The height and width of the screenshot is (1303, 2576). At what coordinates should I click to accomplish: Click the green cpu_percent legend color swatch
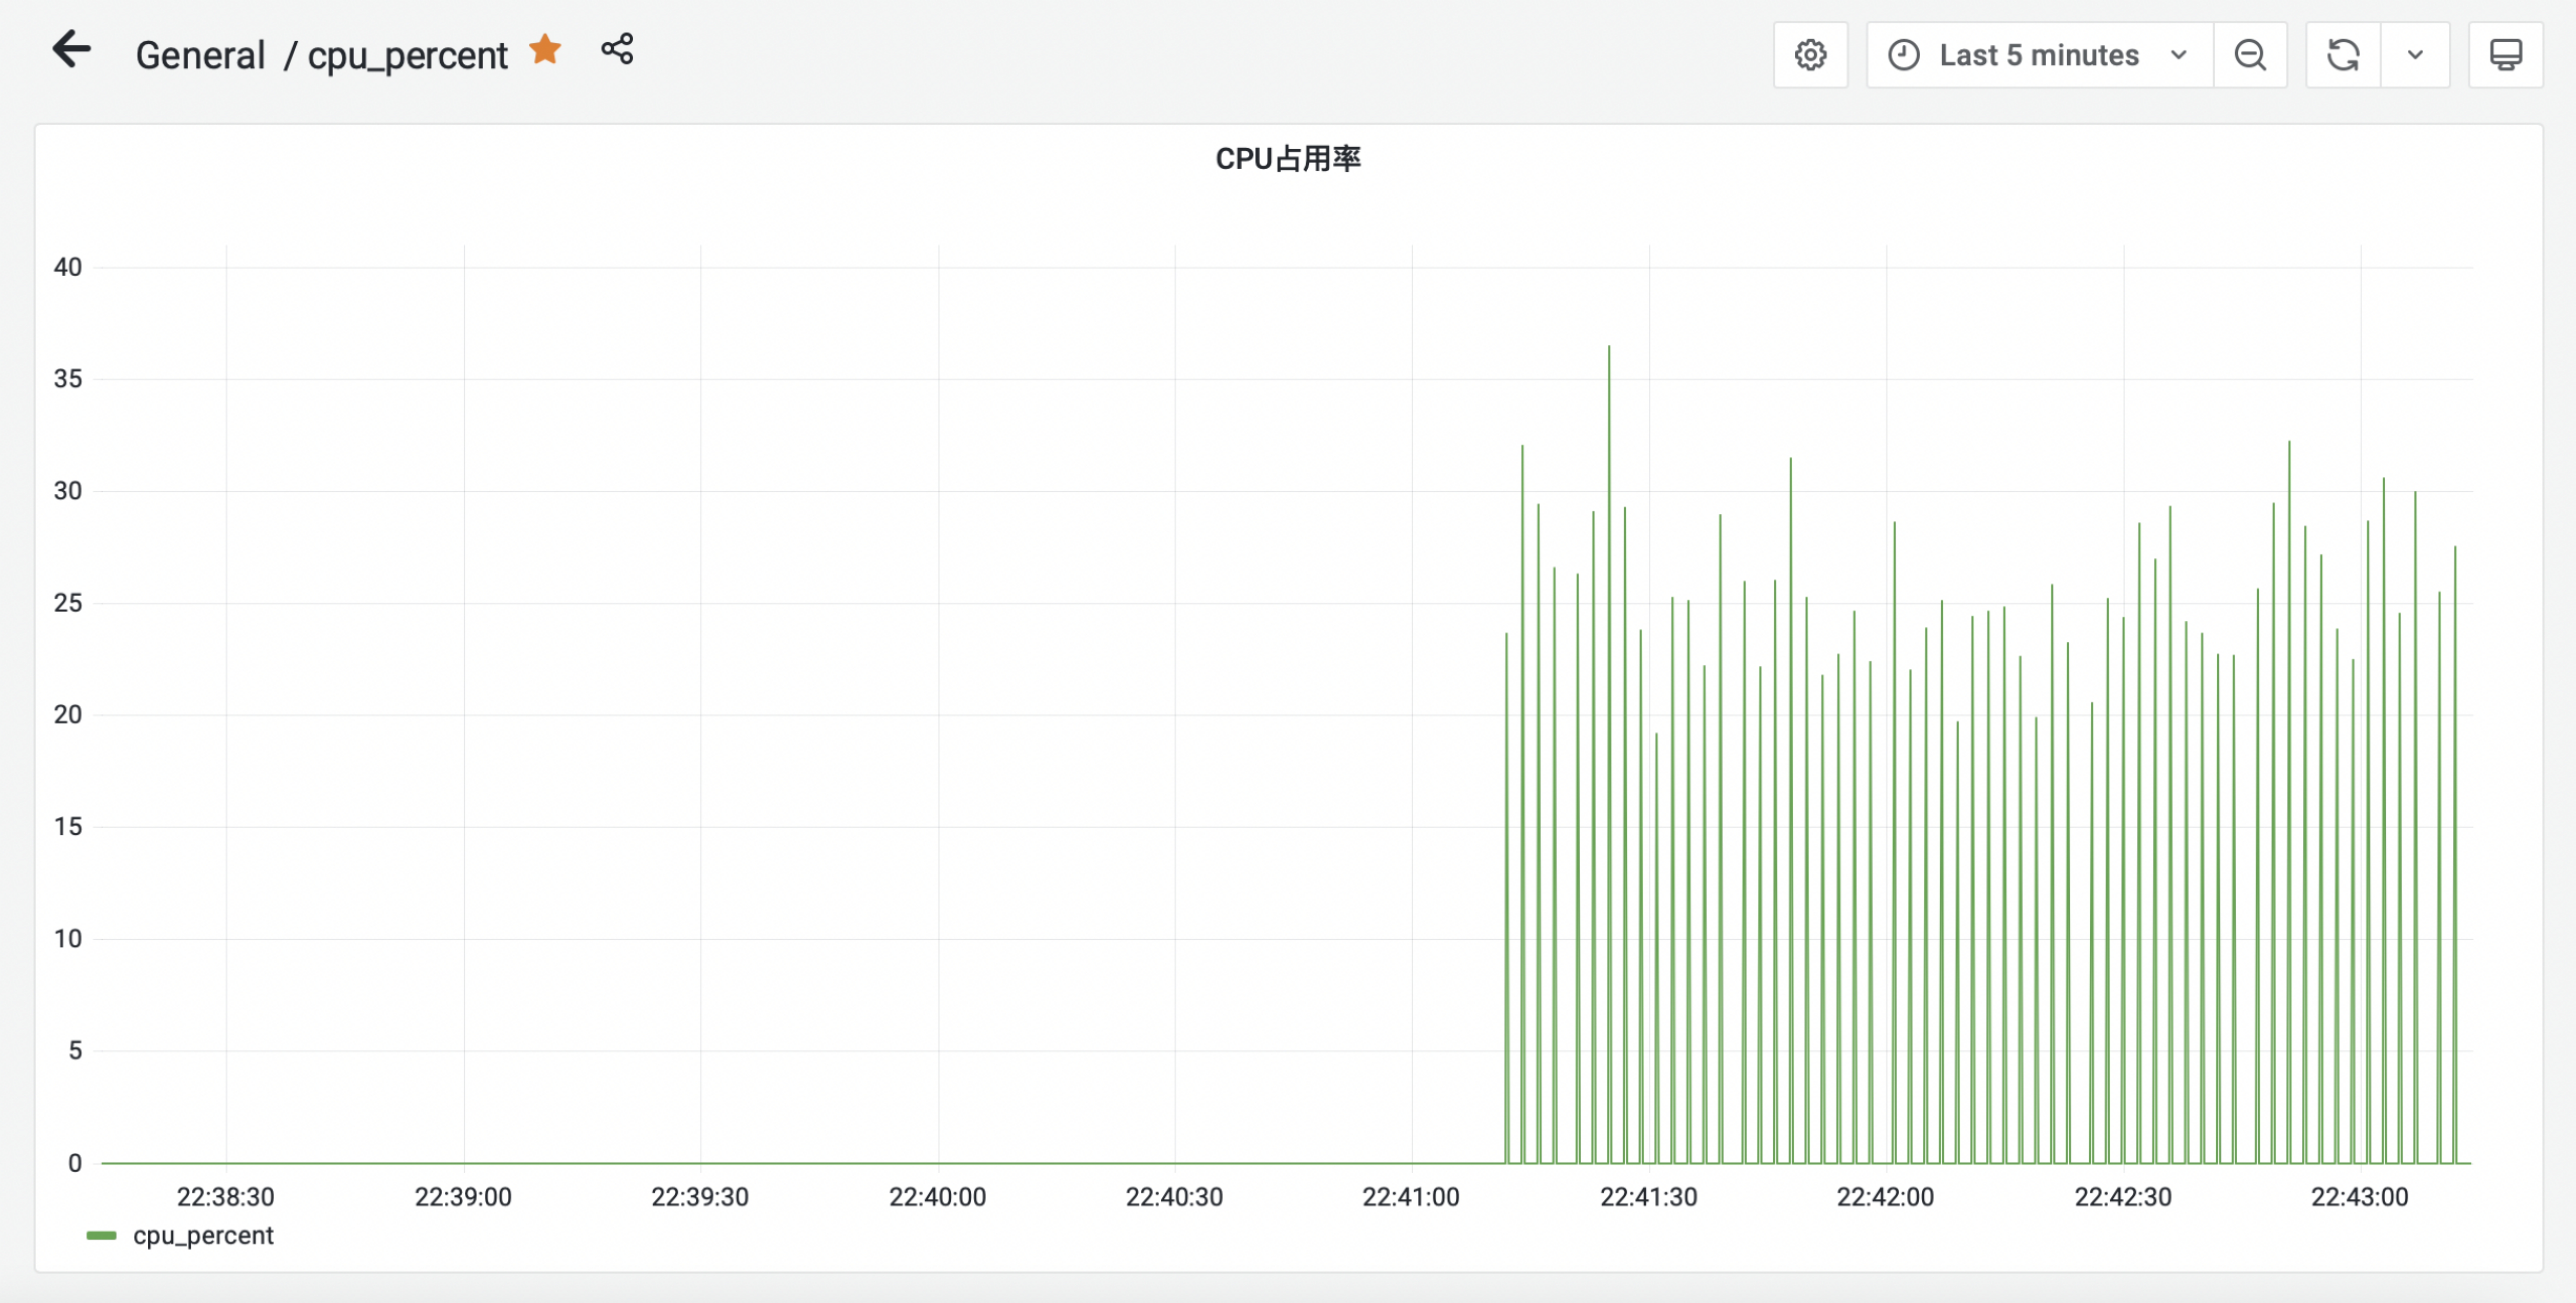[x=101, y=1235]
